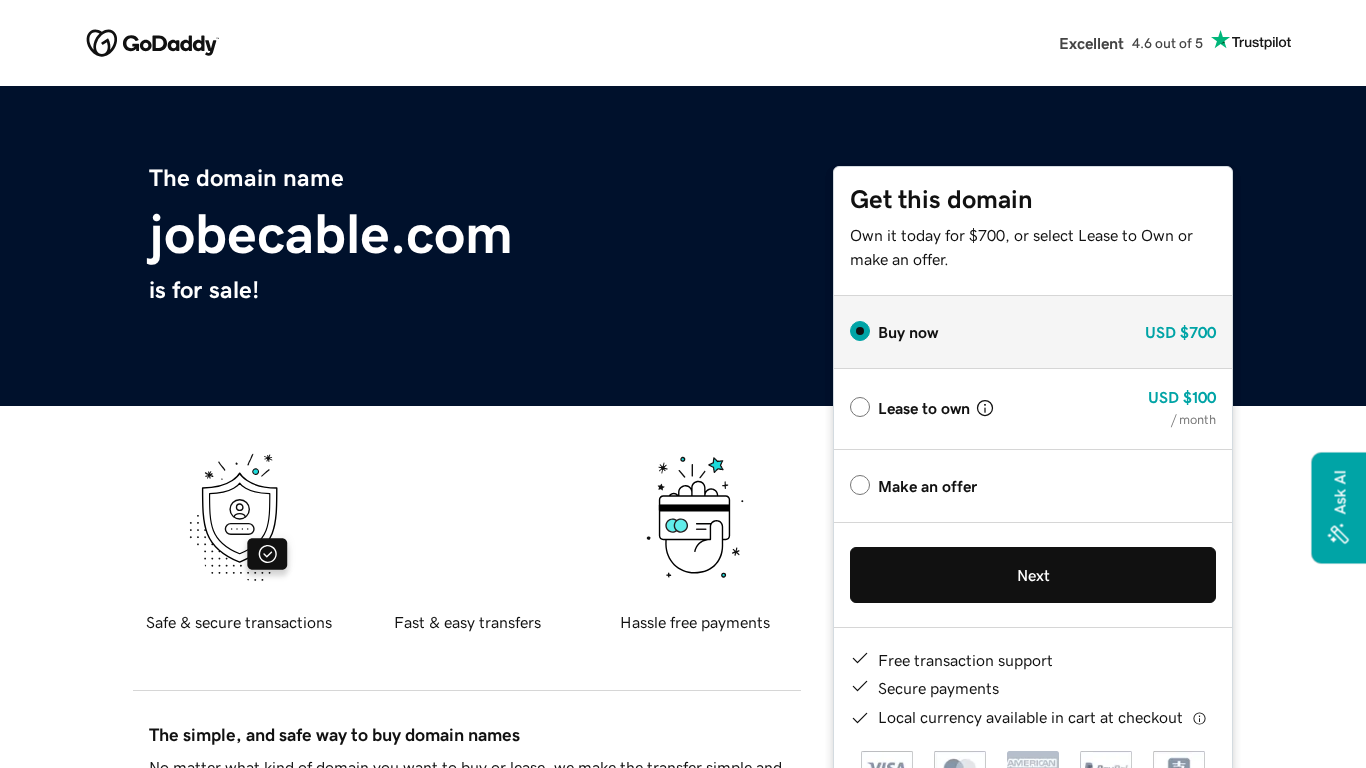Select the Make an offer option
Screen dimensions: 1366x768
tap(860, 485)
